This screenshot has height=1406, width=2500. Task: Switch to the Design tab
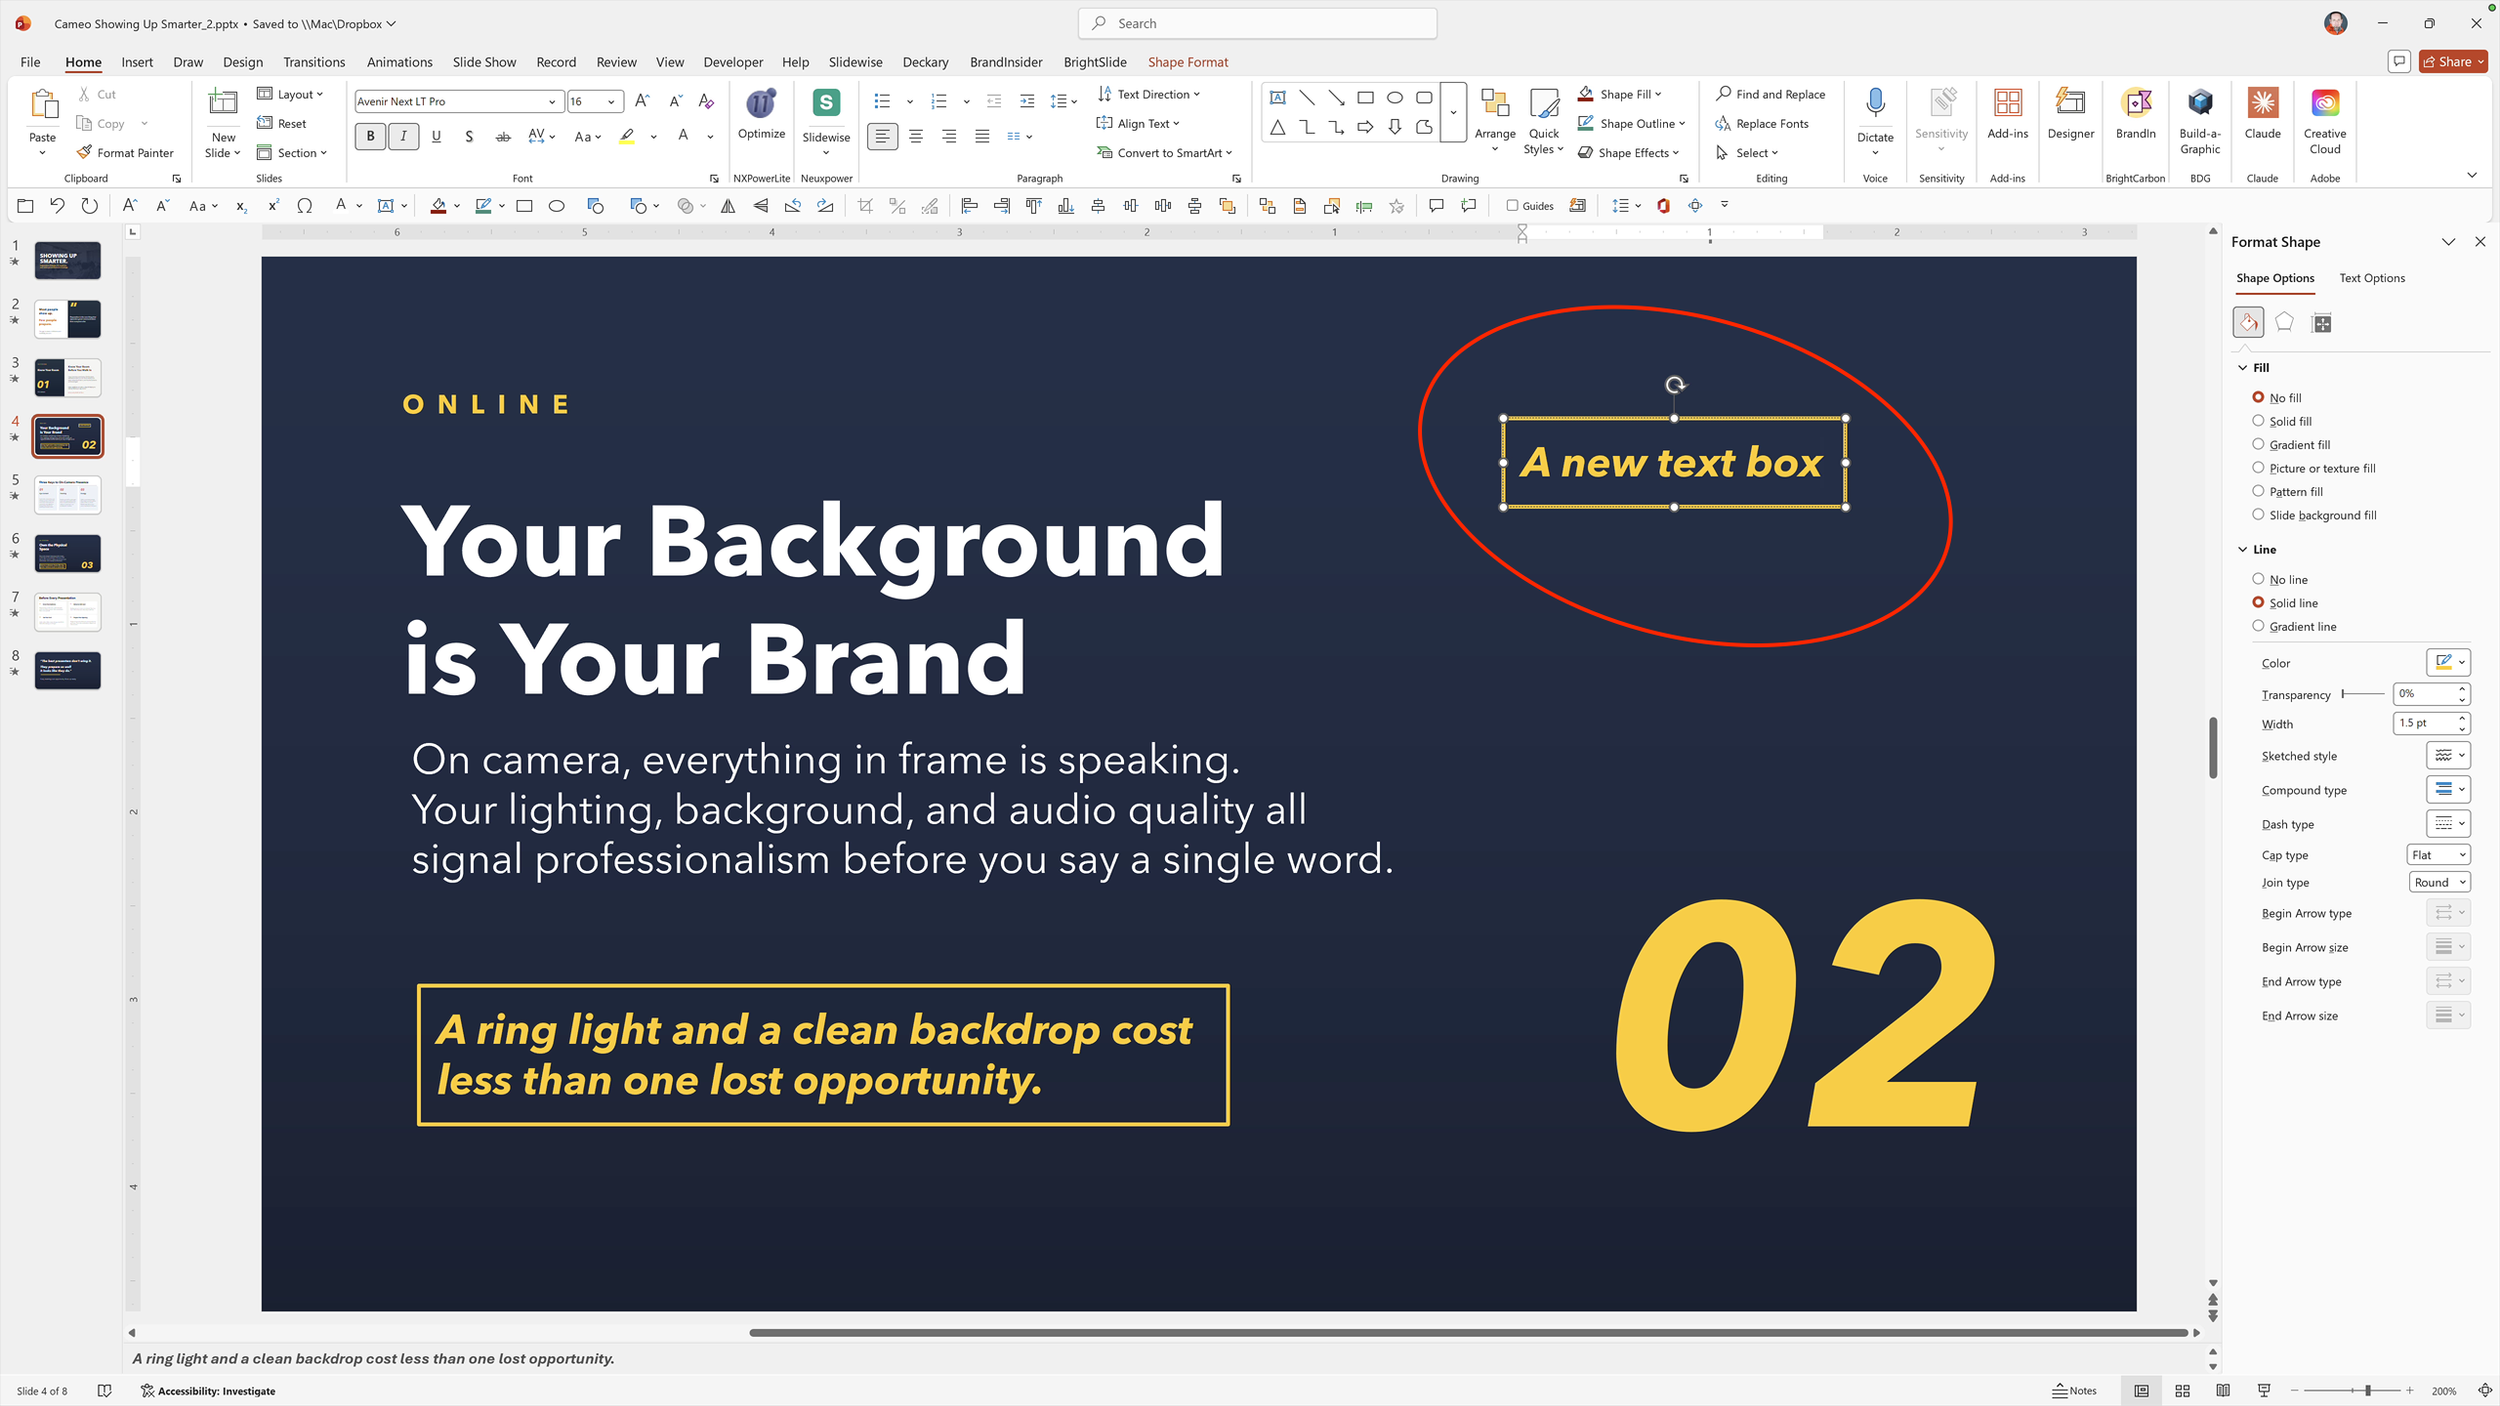243,62
